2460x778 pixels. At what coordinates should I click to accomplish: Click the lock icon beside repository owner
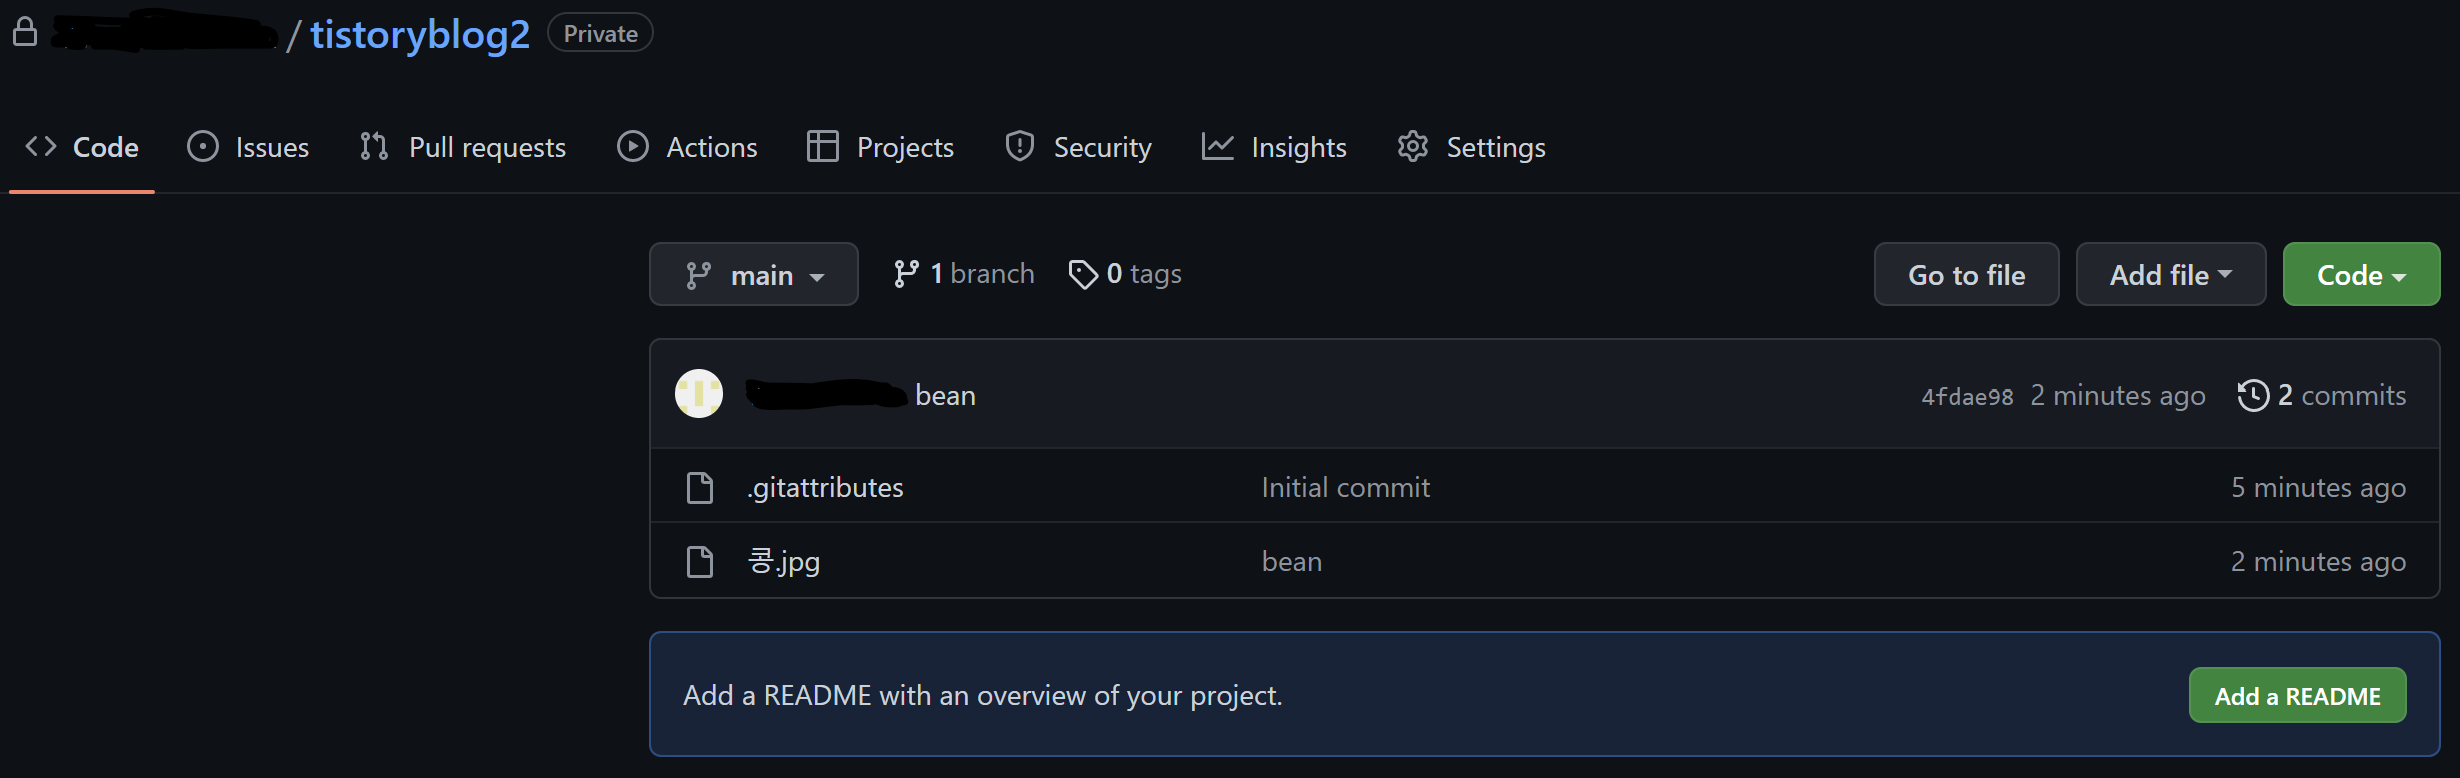coord(25,32)
